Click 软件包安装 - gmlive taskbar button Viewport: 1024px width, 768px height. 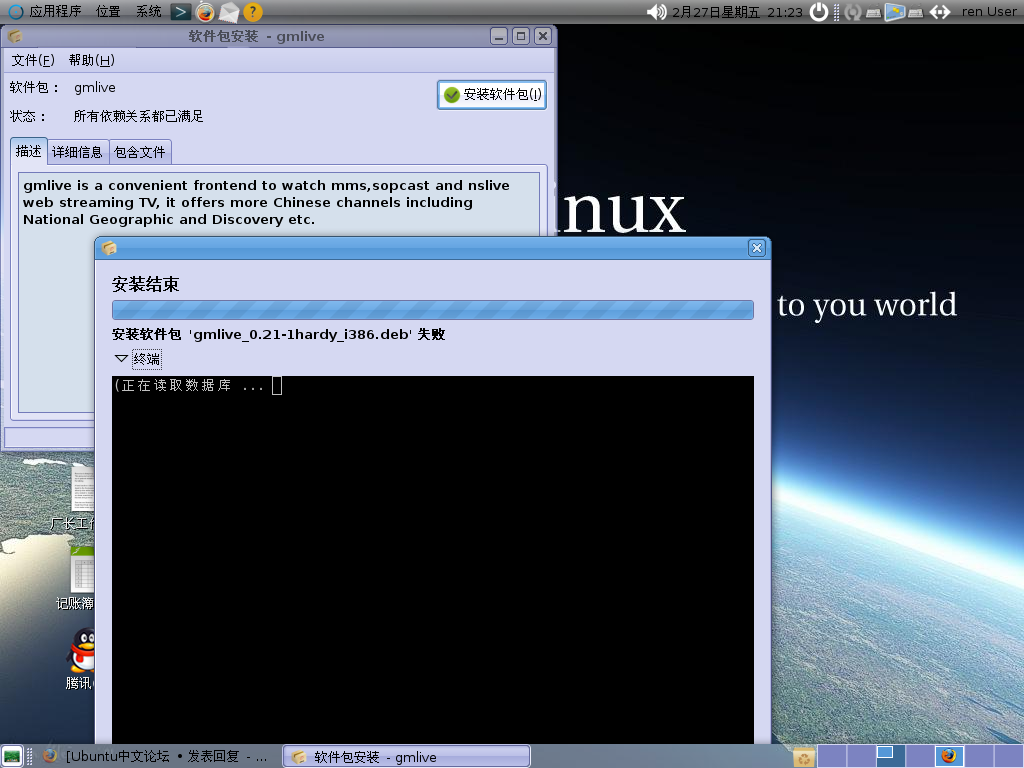tap(406, 757)
